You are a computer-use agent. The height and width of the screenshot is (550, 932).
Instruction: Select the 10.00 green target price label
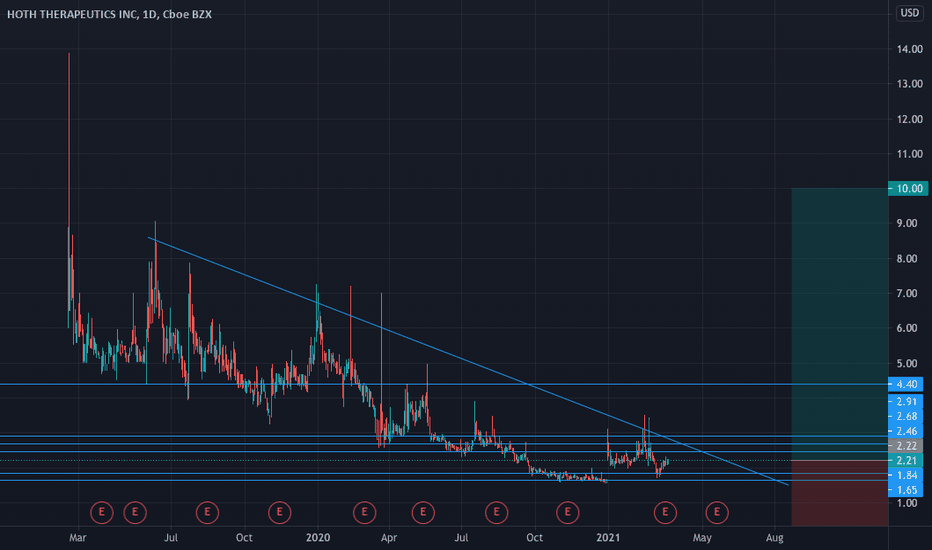tap(908, 188)
